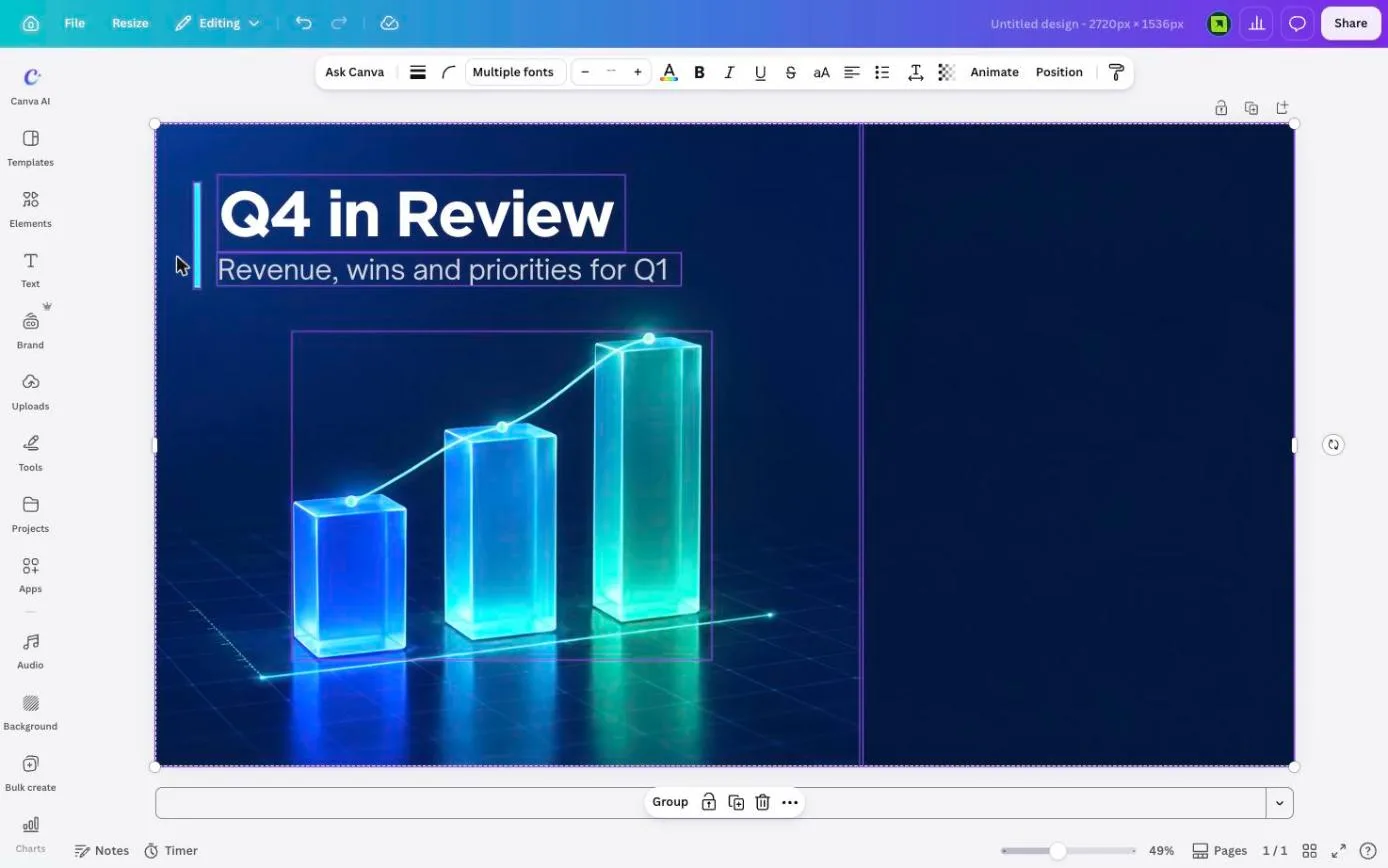Viewport: 1388px width, 868px height.
Task: Open the Brand panel
Action: tap(30, 331)
